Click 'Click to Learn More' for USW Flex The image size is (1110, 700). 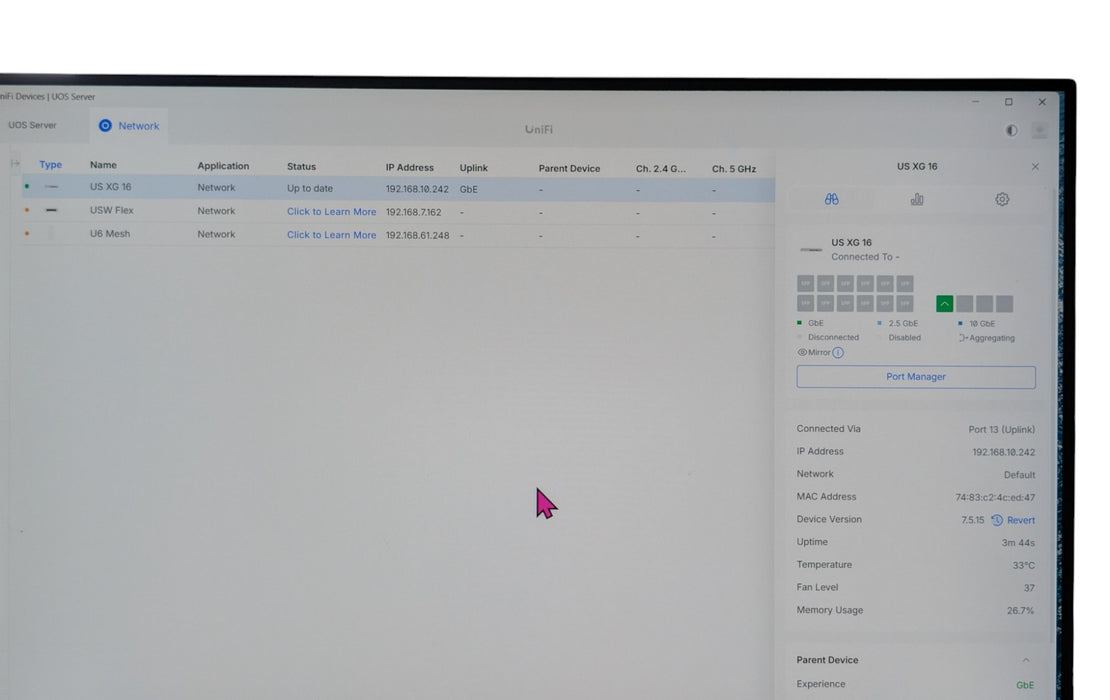click(331, 212)
